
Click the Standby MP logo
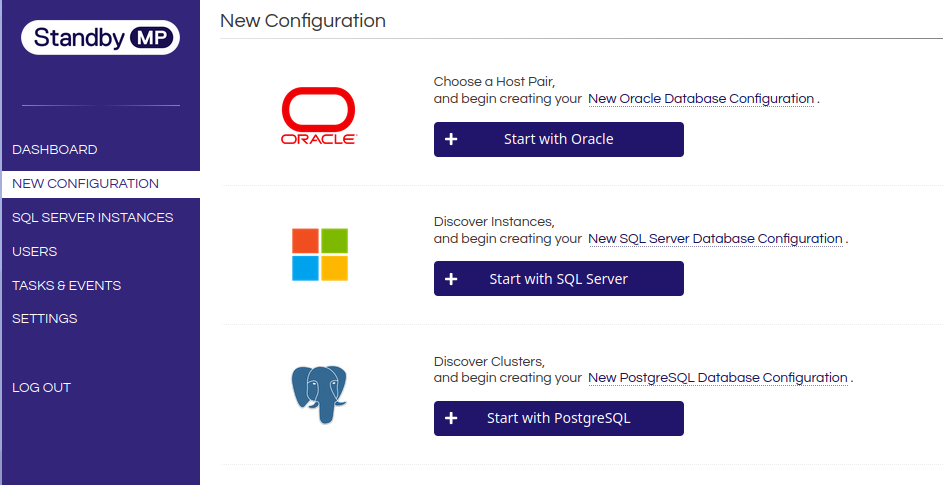click(x=100, y=38)
